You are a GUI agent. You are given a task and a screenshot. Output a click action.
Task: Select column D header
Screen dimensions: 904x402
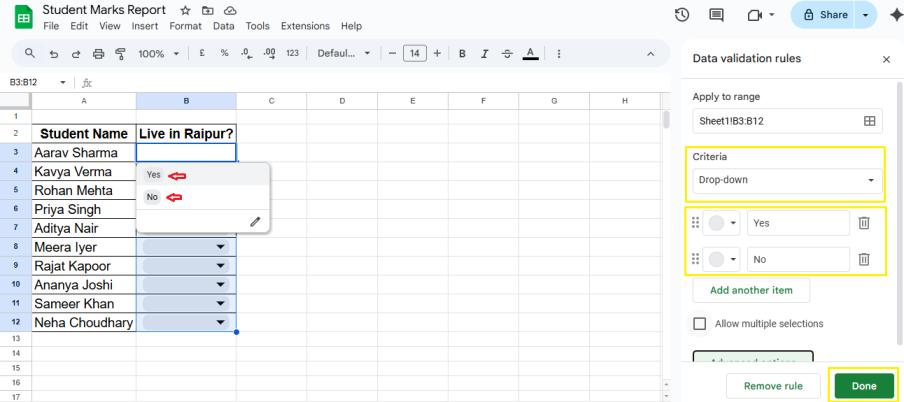click(342, 101)
